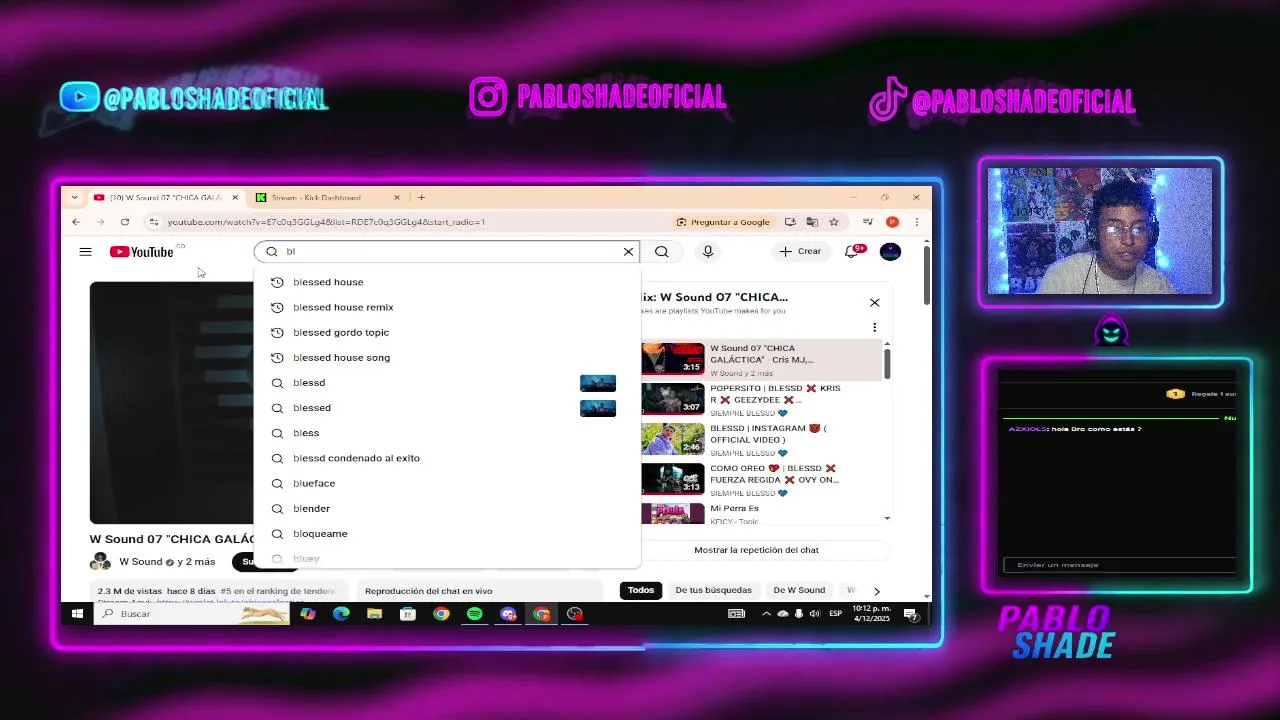This screenshot has height=720, width=1280.
Task: Click the translate page icon
Action: (812, 222)
